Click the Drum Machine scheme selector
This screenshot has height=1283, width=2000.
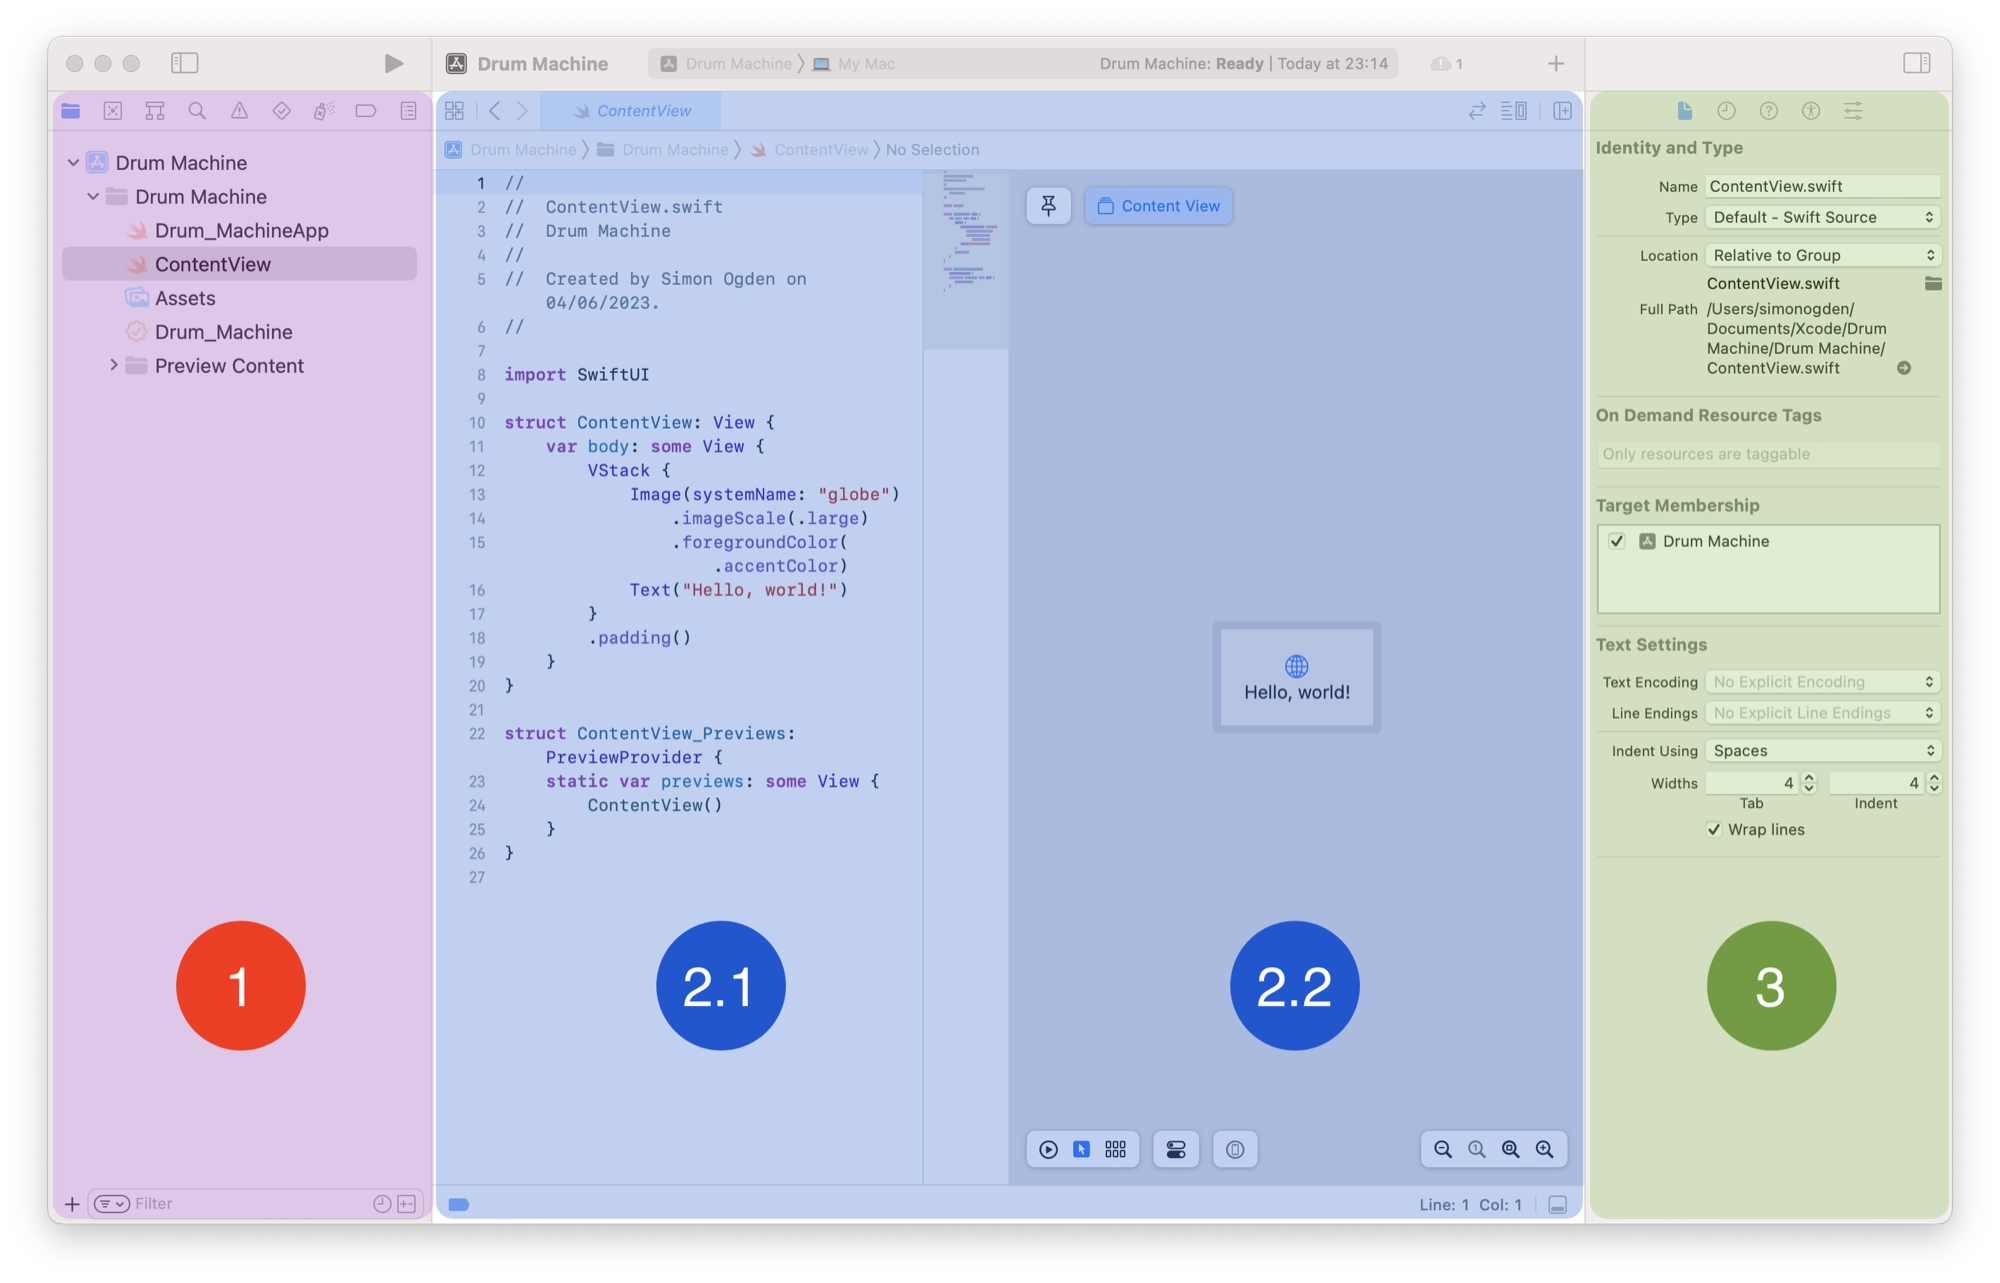pyautogui.click(x=727, y=64)
